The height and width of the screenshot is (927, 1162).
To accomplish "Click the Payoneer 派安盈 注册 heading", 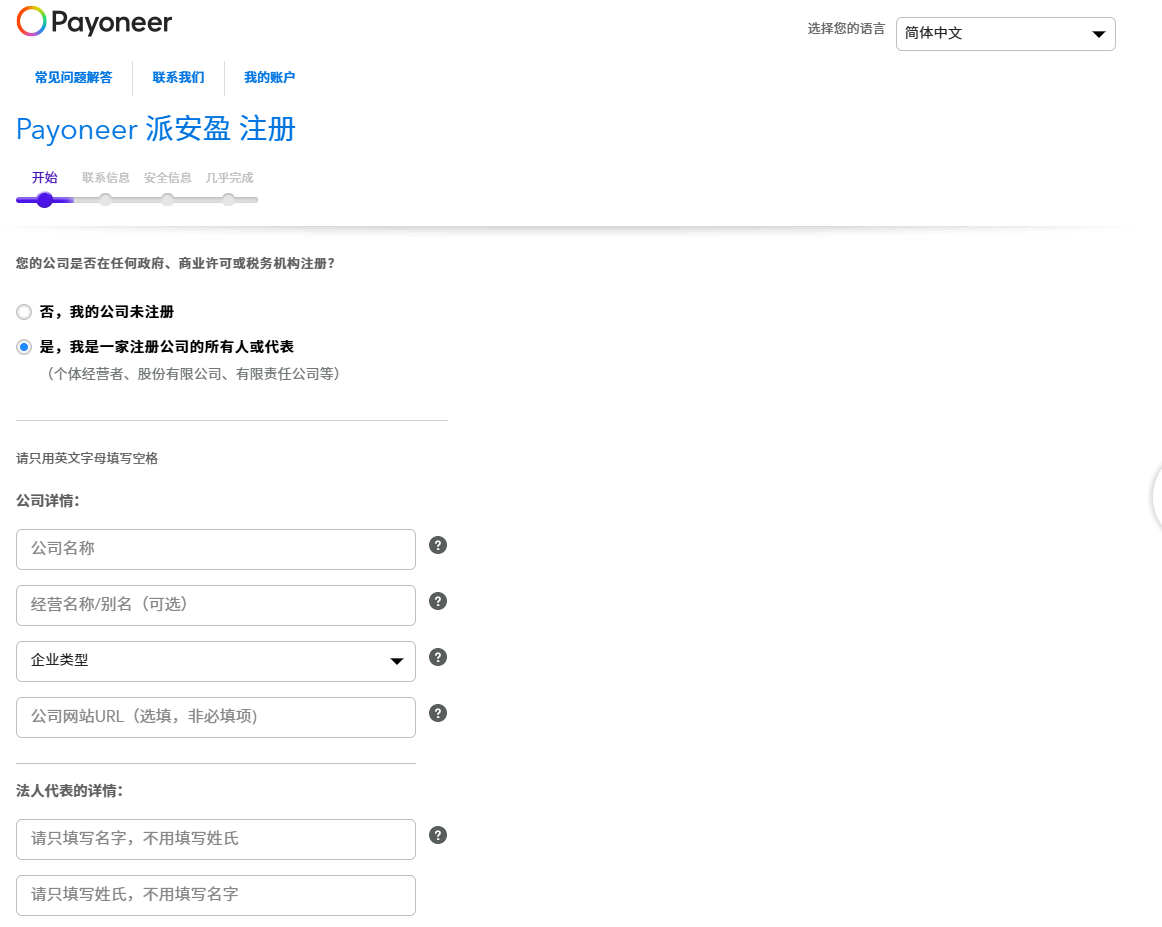I will coord(156,129).
